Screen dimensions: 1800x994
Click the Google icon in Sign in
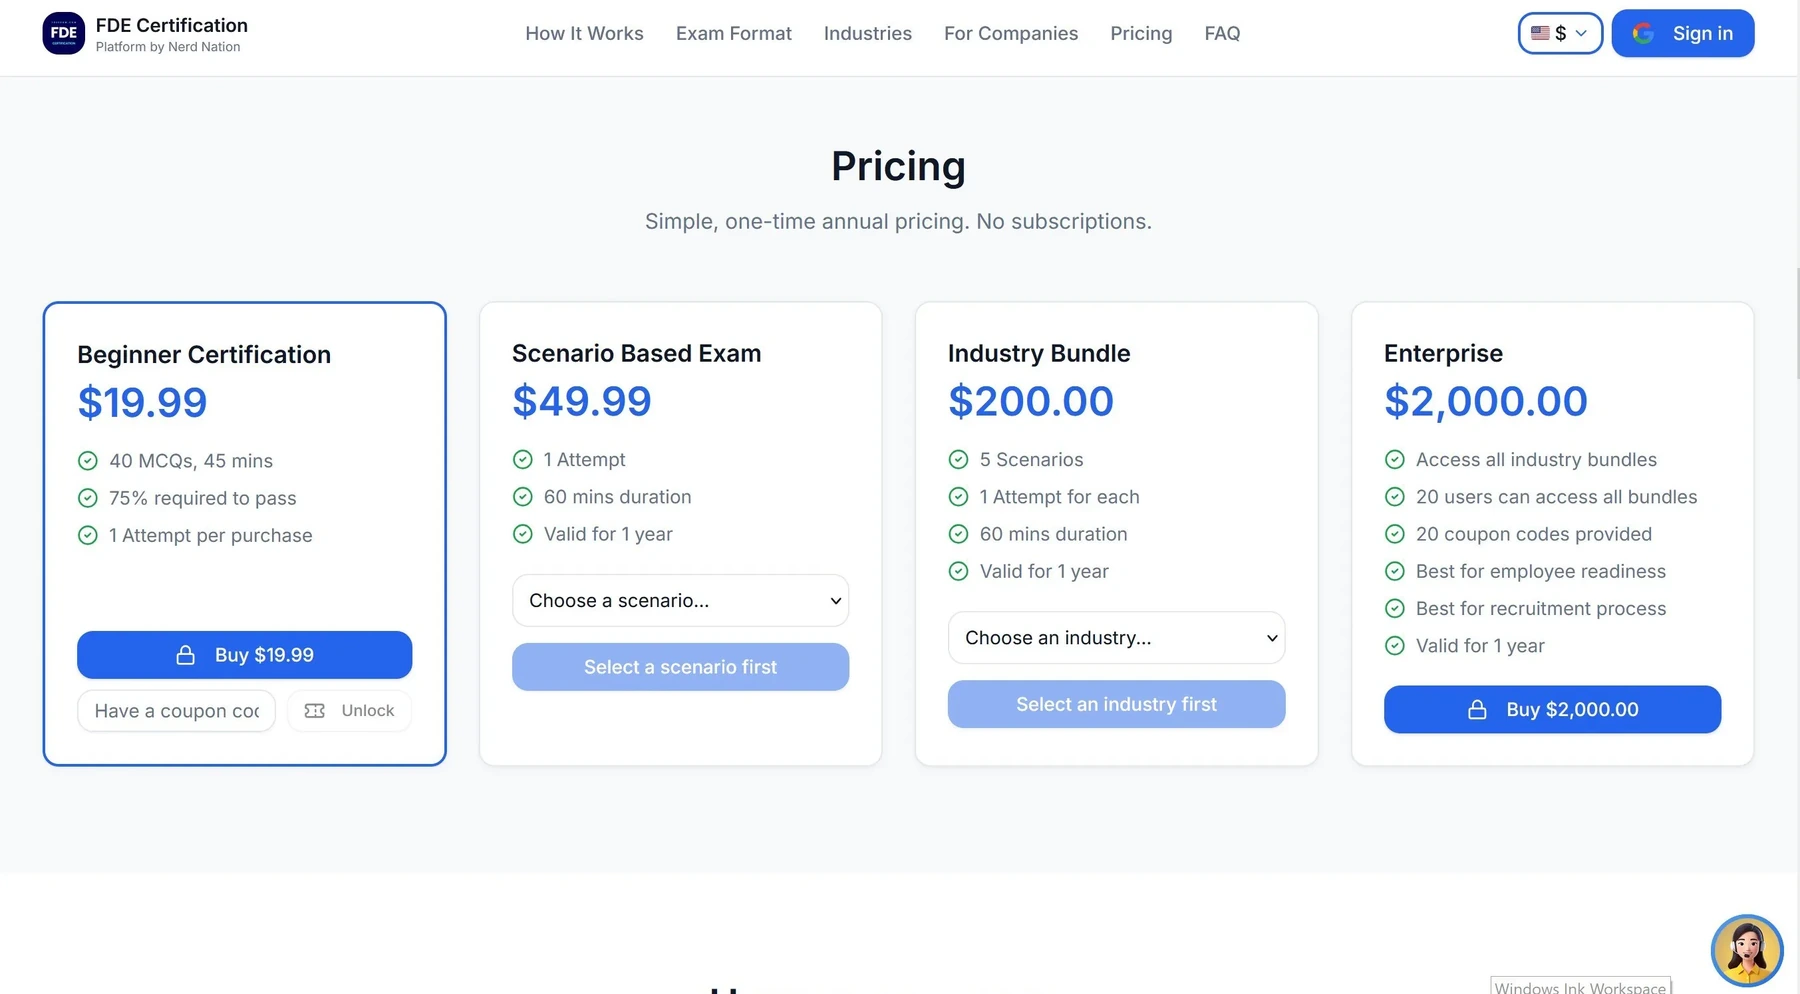pyautogui.click(x=1643, y=33)
